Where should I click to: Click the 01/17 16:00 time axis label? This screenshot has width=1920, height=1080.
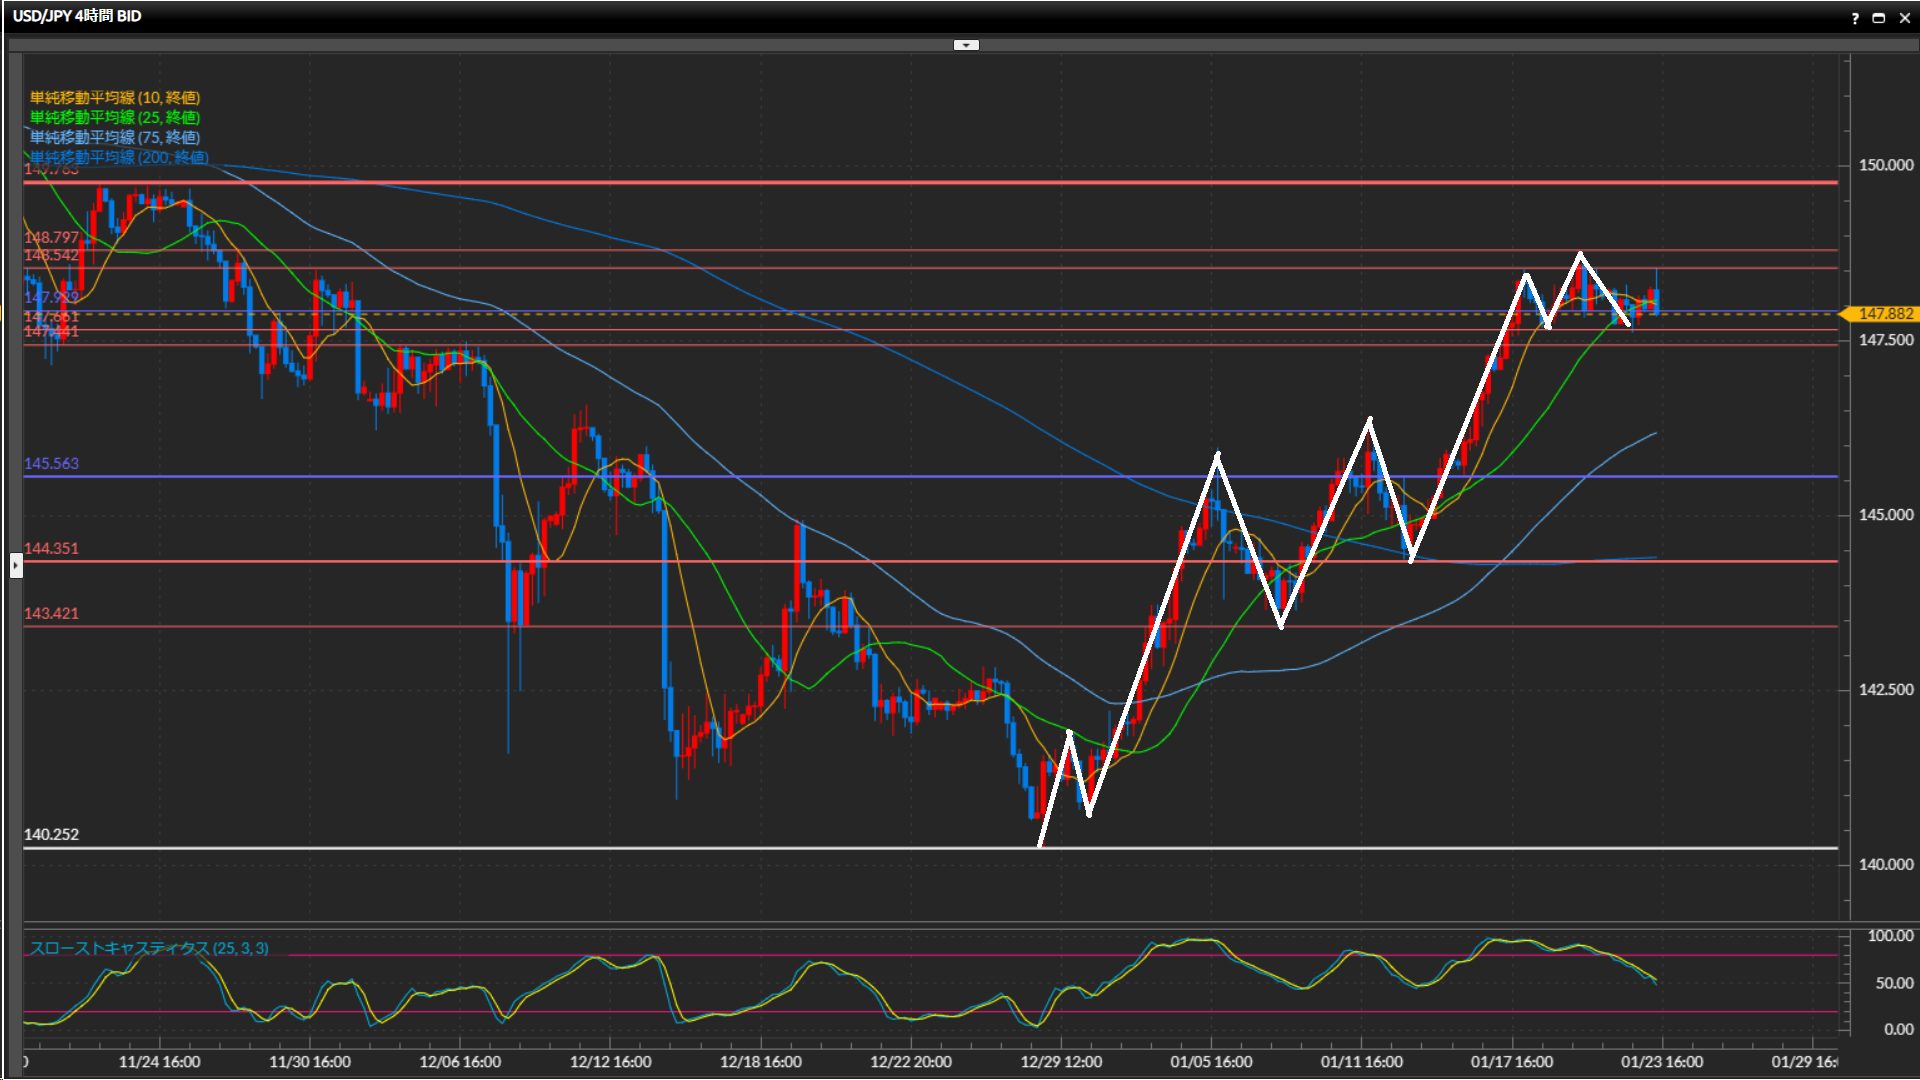click(1511, 1062)
